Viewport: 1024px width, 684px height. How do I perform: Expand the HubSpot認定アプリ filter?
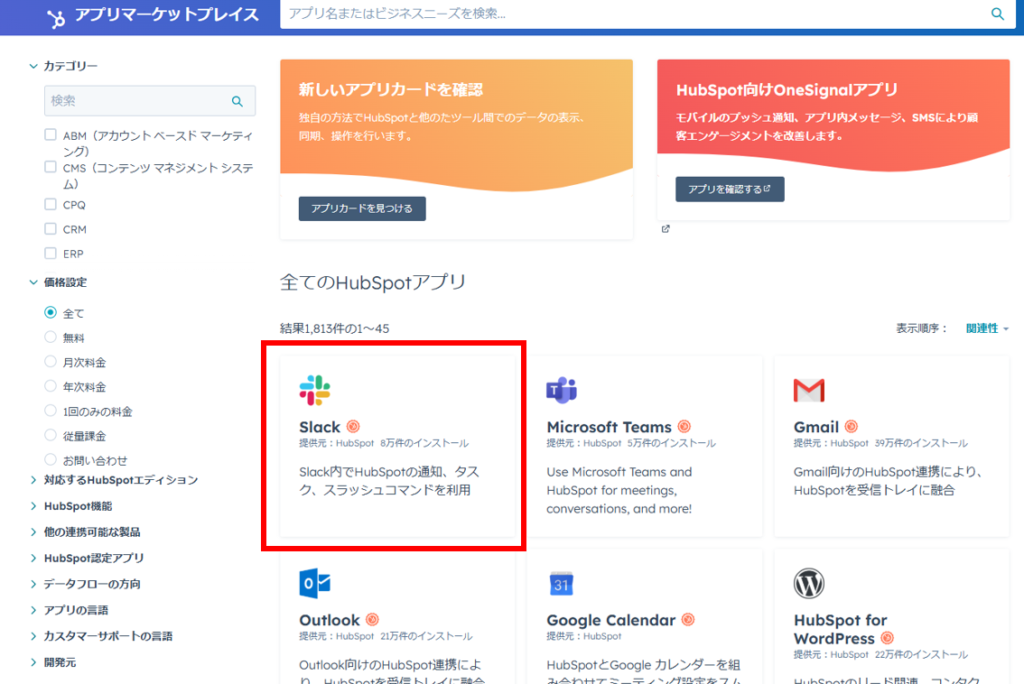(87, 558)
